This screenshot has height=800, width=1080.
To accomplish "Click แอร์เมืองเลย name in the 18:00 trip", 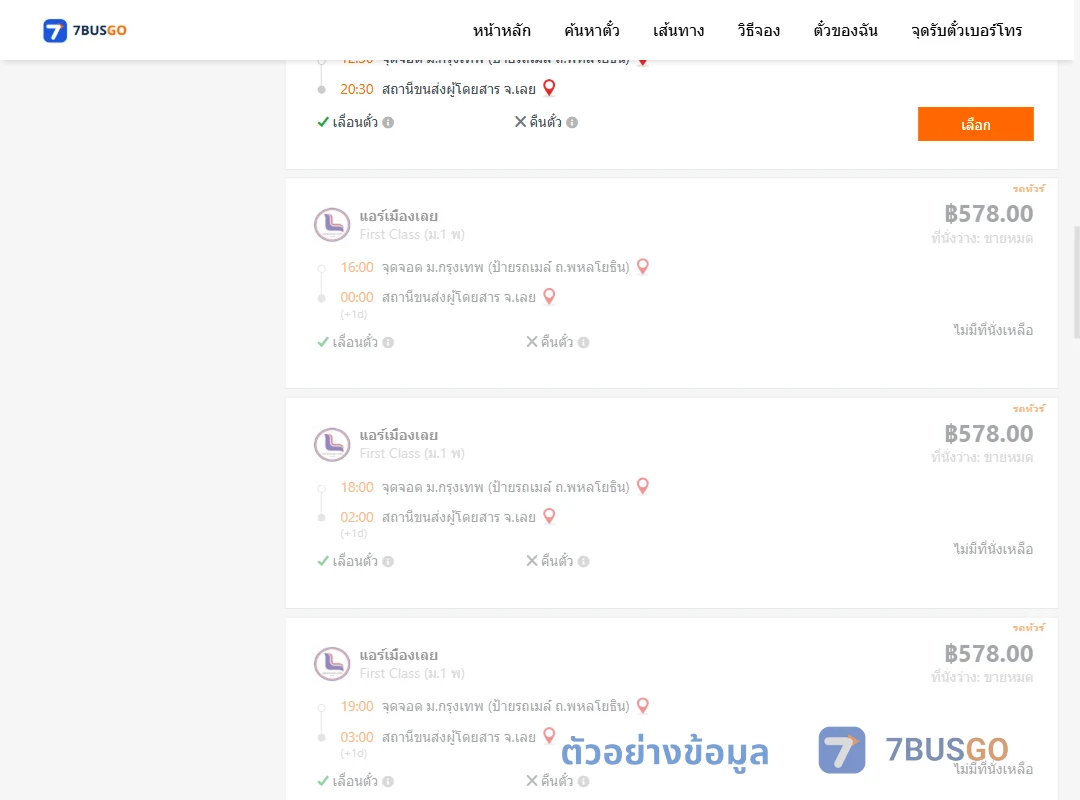I will [x=399, y=435].
